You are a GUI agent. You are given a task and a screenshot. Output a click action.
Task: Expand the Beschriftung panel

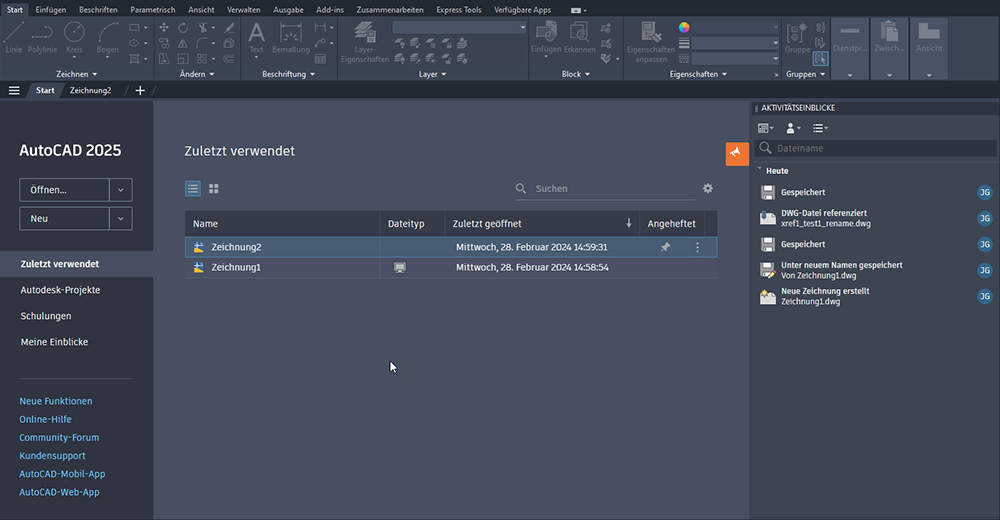(x=288, y=74)
